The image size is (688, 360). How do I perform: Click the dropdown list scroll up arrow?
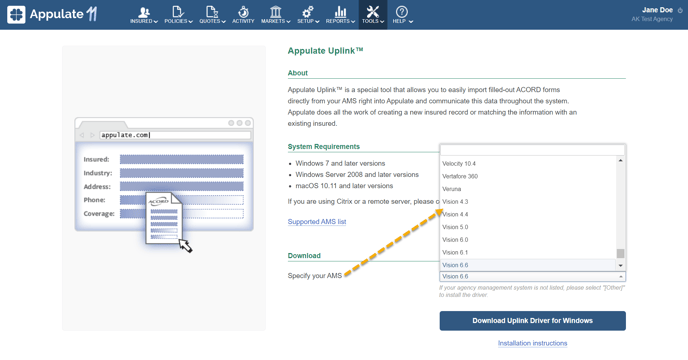coord(620,161)
